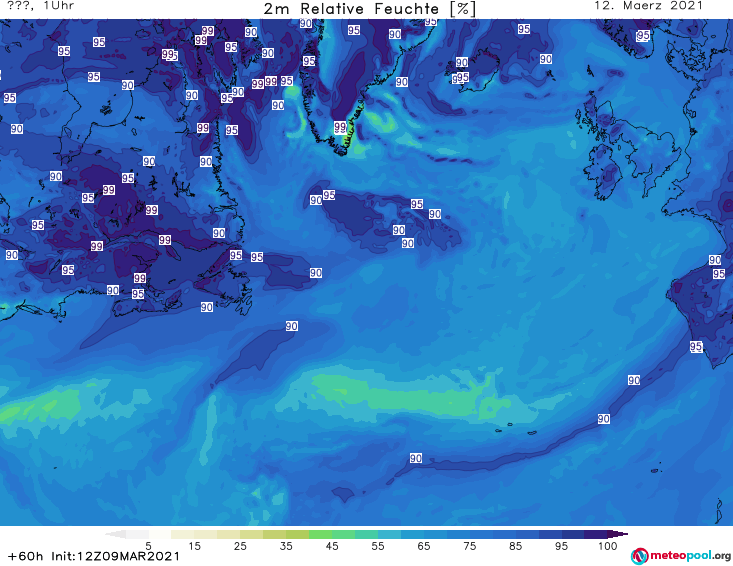Click the 'Init:12Z09MAR2021' initialization text
Image resolution: width=733 pixels, height=566 pixels.
click(x=115, y=556)
